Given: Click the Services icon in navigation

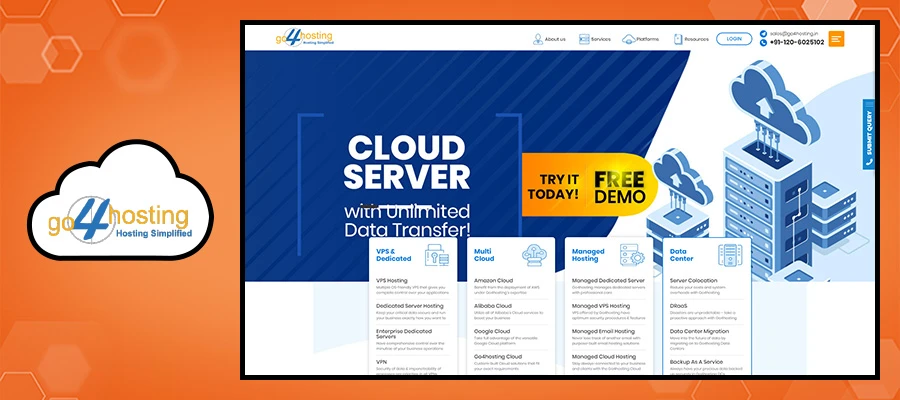Looking at the screenshot, I should (x=584, y=39).
